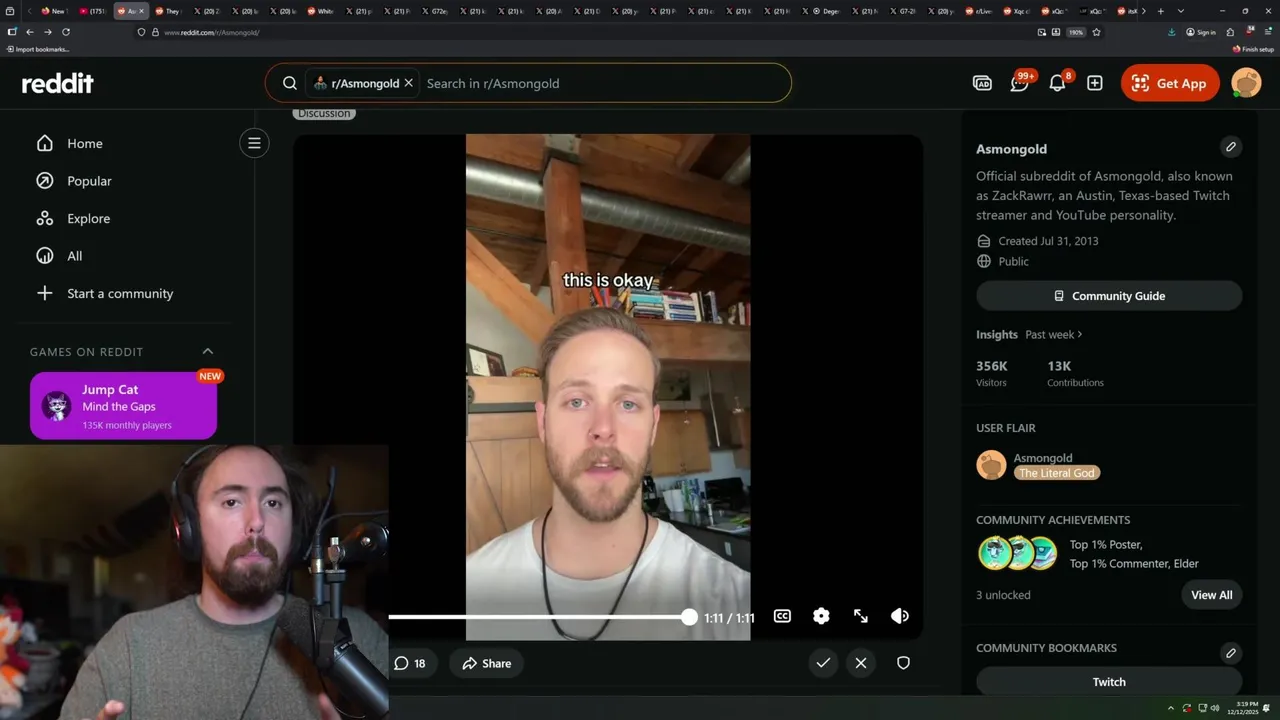Collapse the Games on Reddit section
This screenshot has width=1280, height=720.
[208, 351]
